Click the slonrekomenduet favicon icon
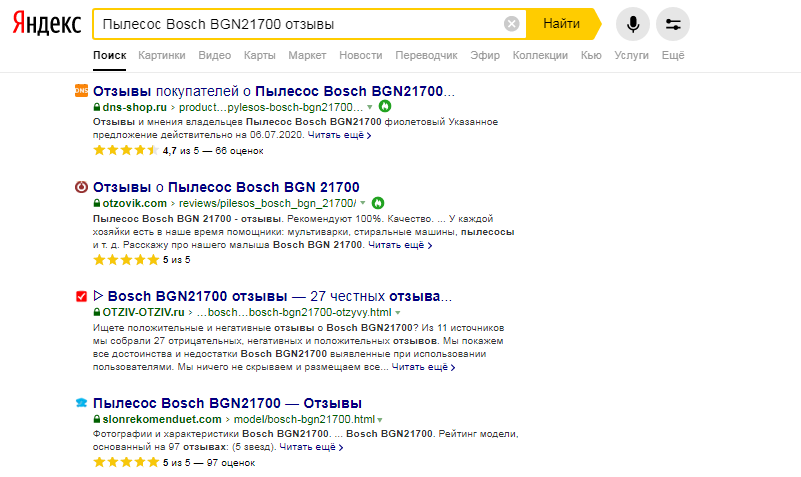The width and height of the screenshot is (801, 477). pyautogui.click(x=82, y=403)
